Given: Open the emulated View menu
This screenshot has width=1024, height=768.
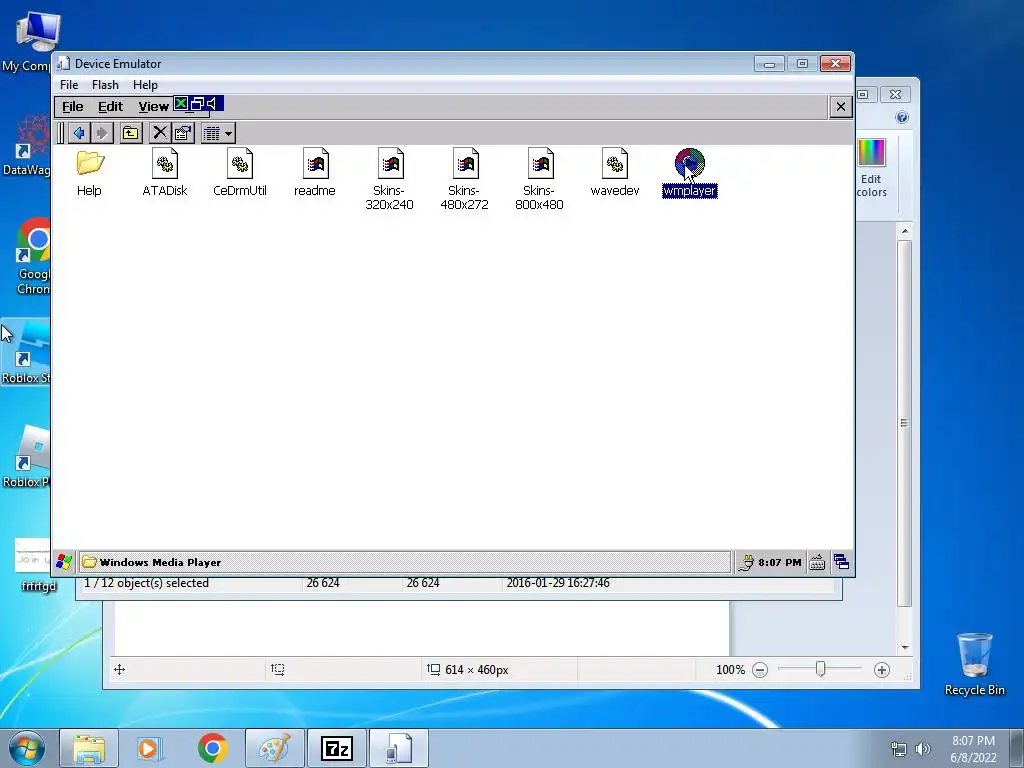Looking at the screenshot, I should point(153,106).
